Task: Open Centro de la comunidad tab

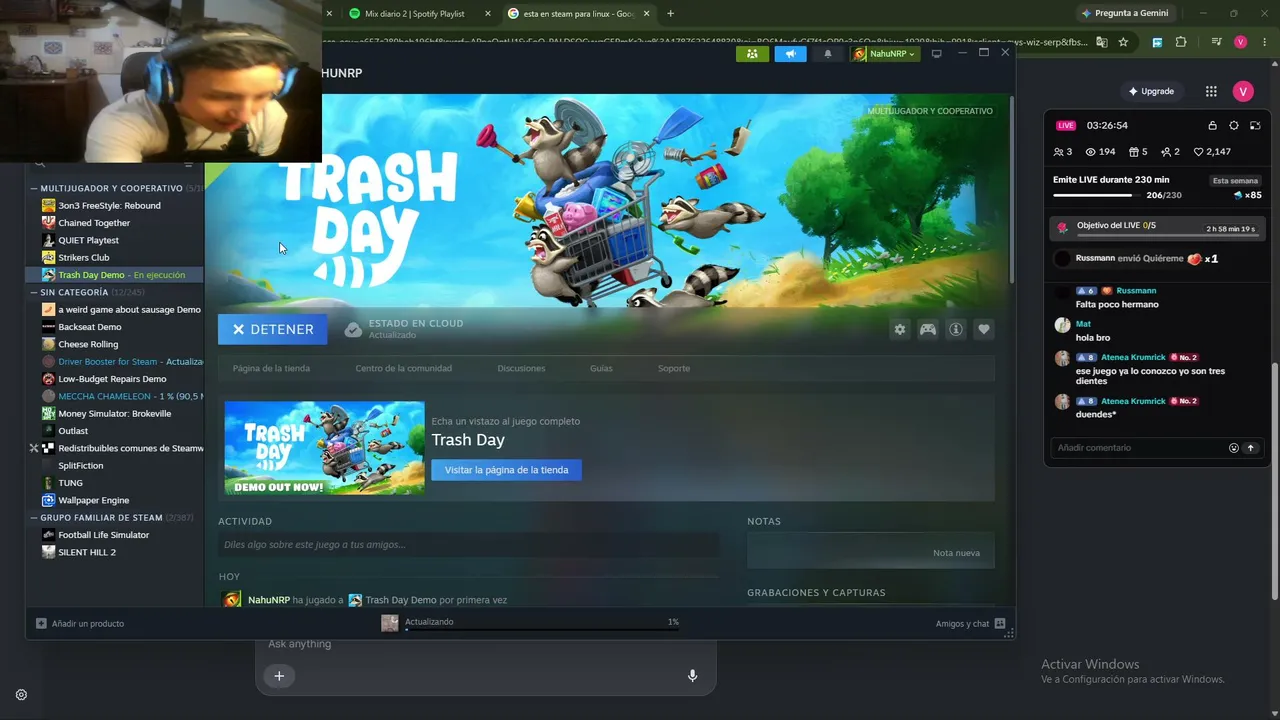Action: (x=403, y=368)
